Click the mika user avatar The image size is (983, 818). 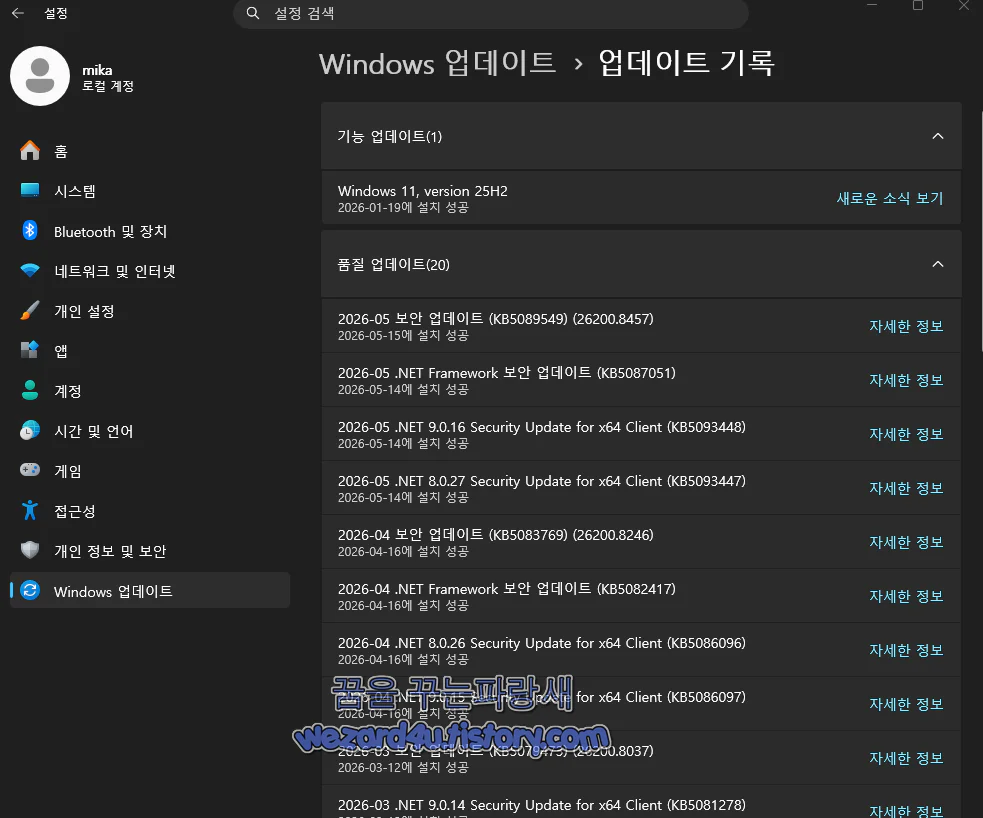click(x=40, y=76)
